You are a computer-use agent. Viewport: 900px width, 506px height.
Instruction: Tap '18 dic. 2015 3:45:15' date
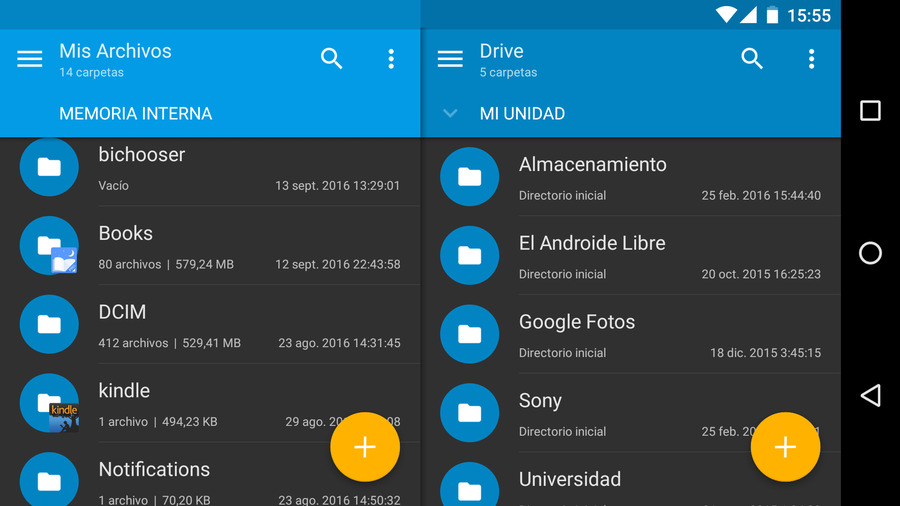(766, 353)
